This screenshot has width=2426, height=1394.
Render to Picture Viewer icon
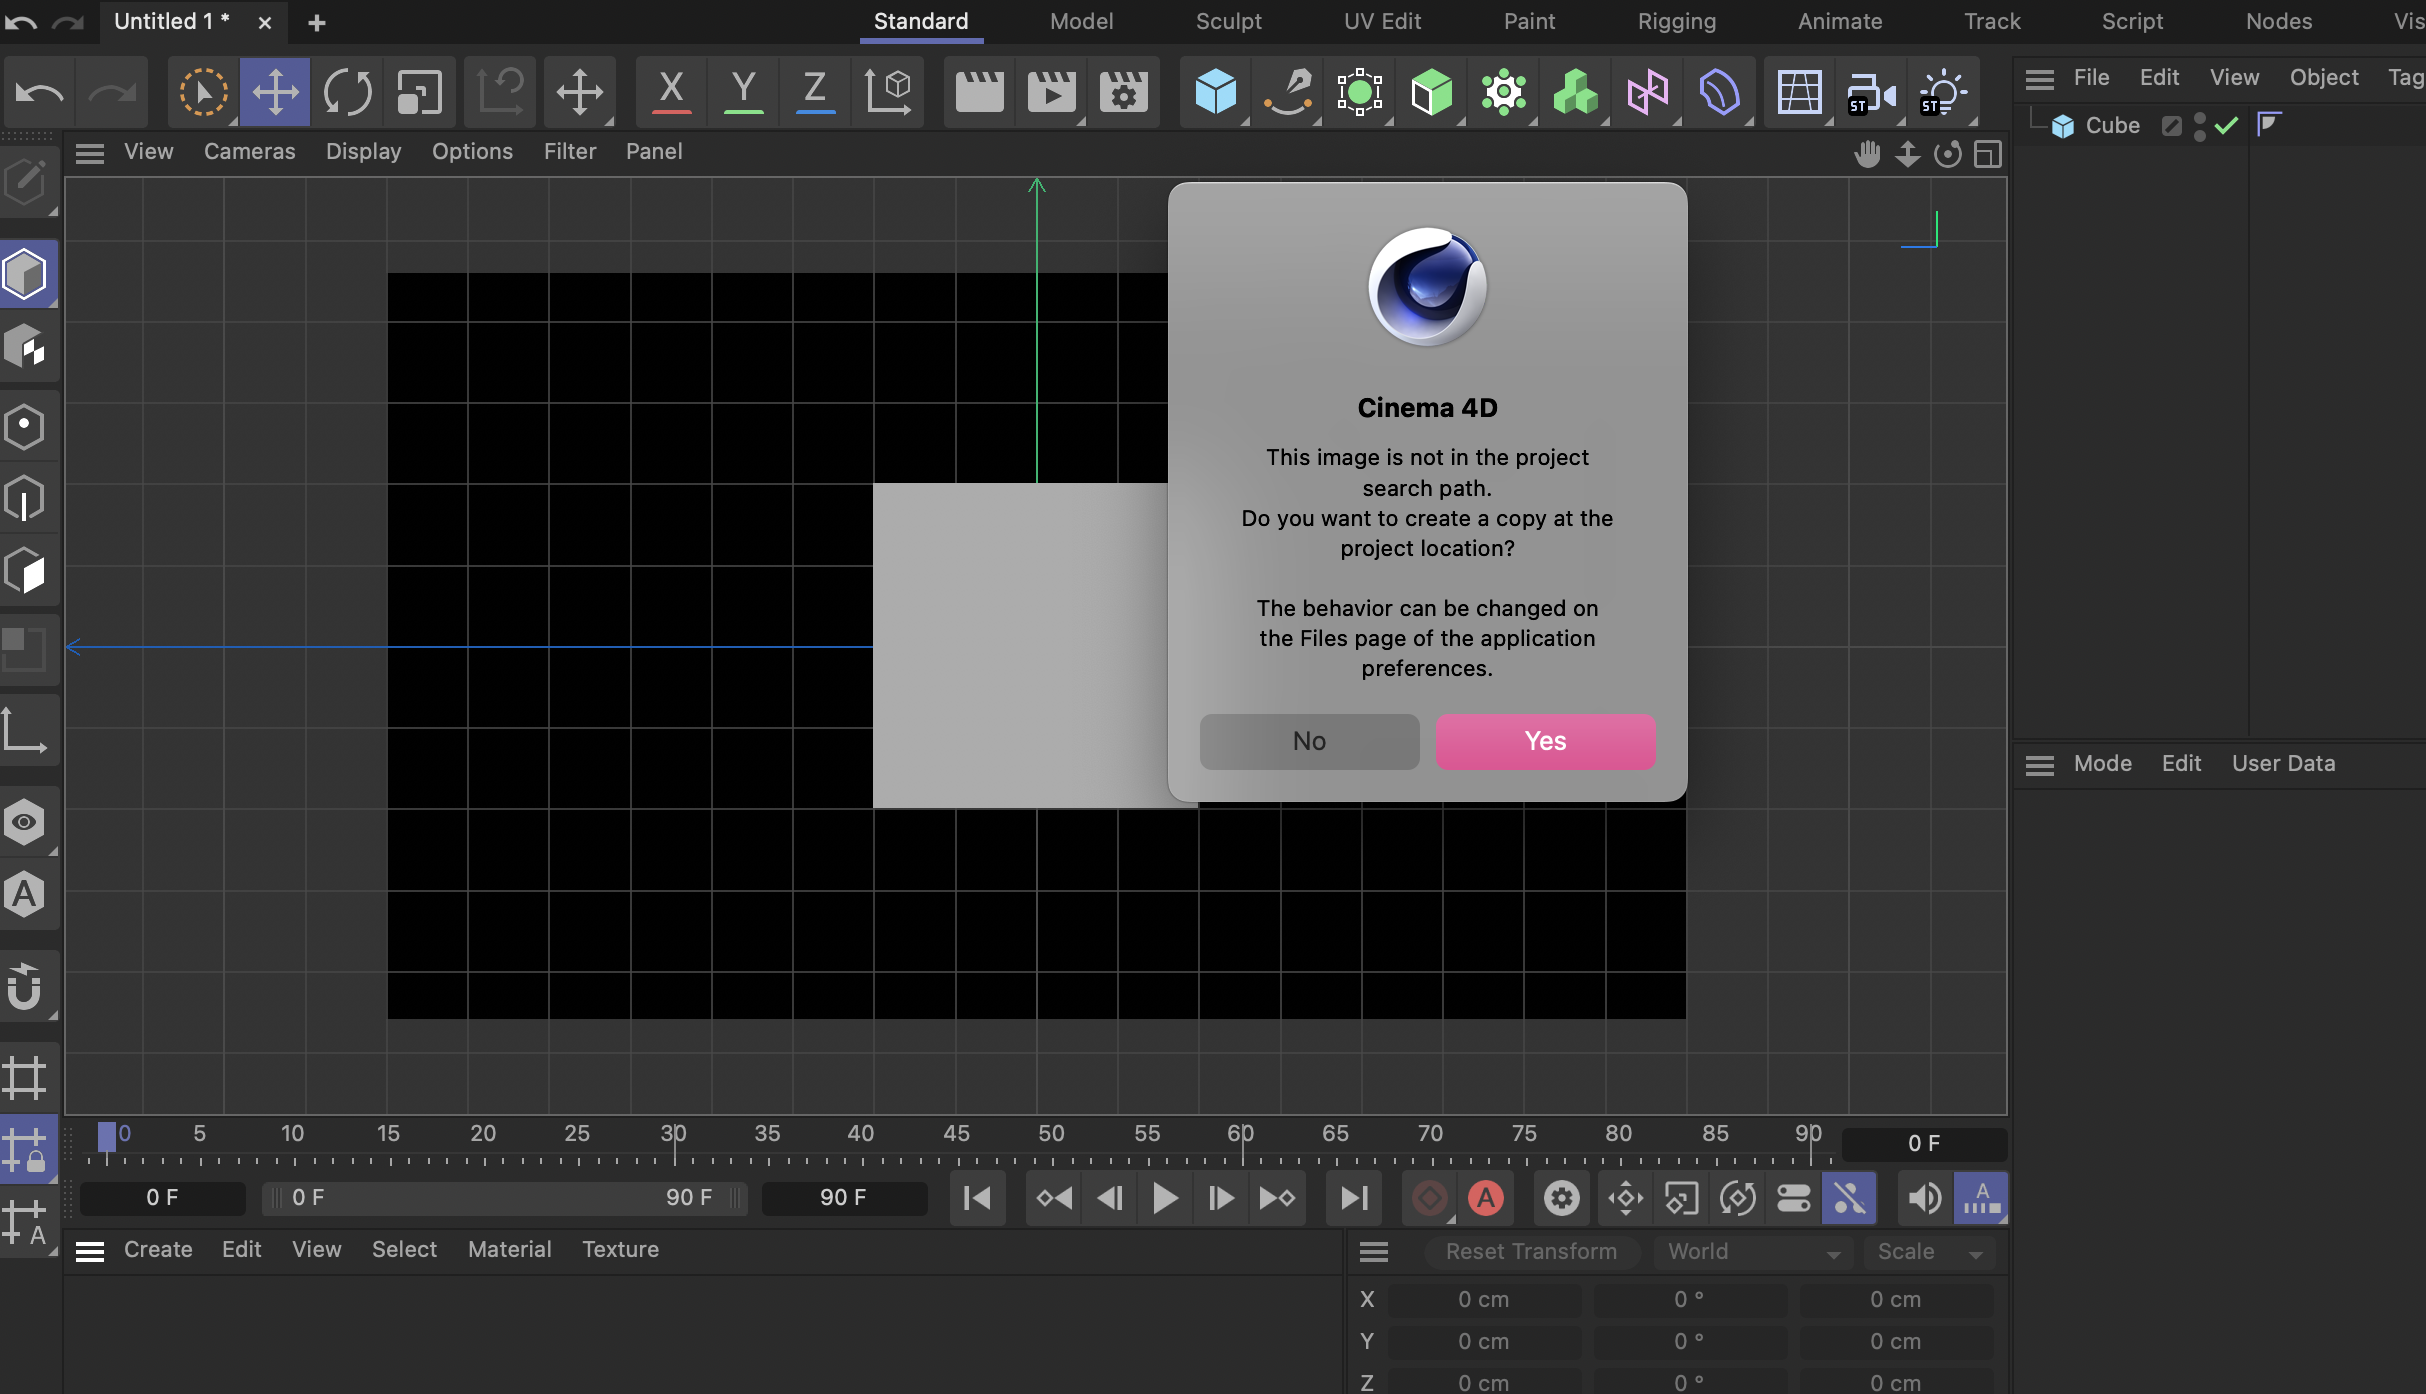(x=1051, y=92)
